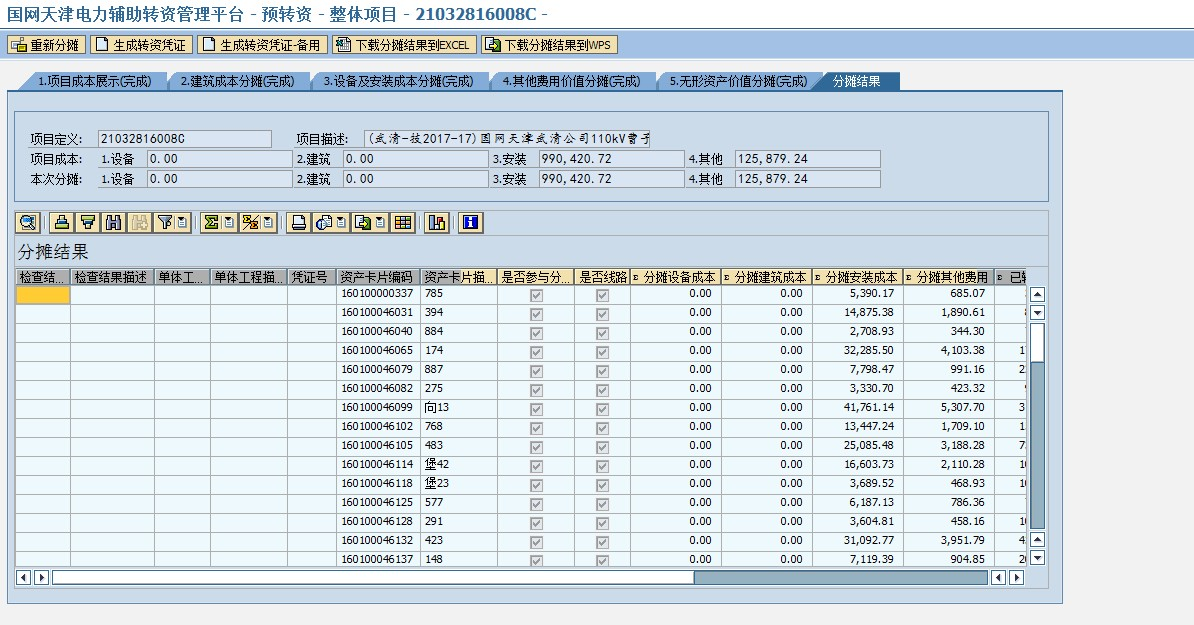Image resolution: width=1194 pixels, height=625 pixels.
Task: Click the Set Filter funnel icon
Action: pos(164,222)
